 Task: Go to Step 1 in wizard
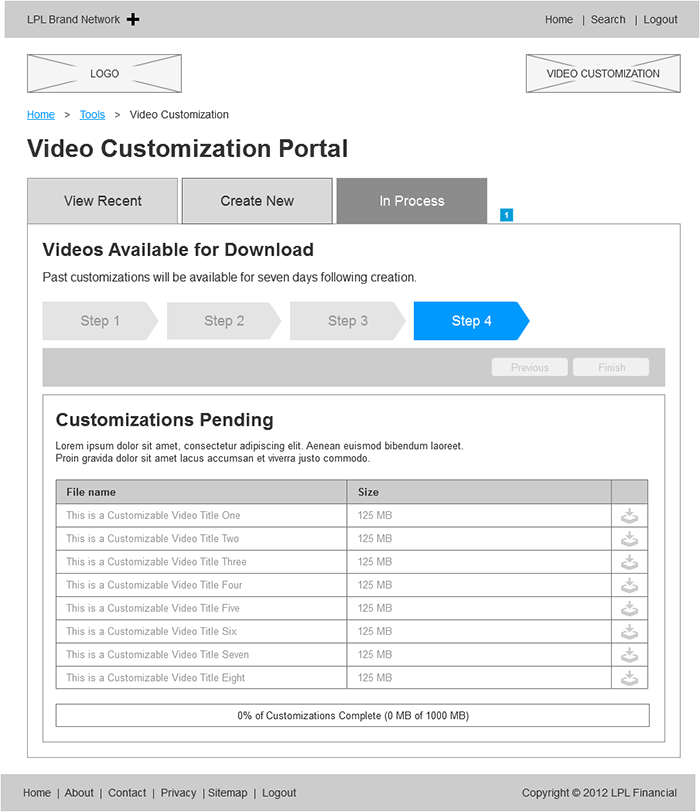(x=100, y=321)
